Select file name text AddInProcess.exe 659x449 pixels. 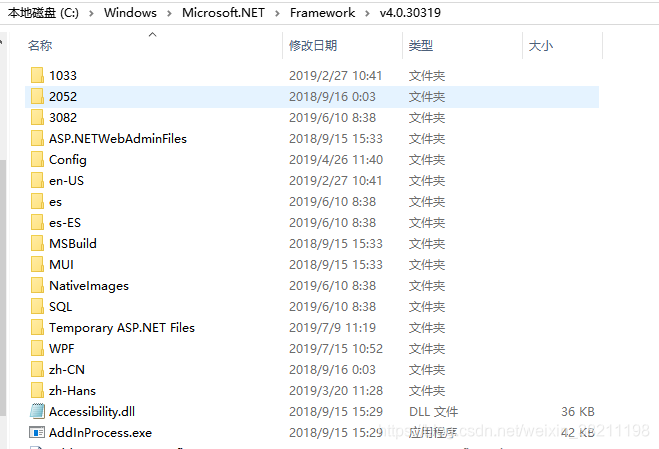[100, 433]
